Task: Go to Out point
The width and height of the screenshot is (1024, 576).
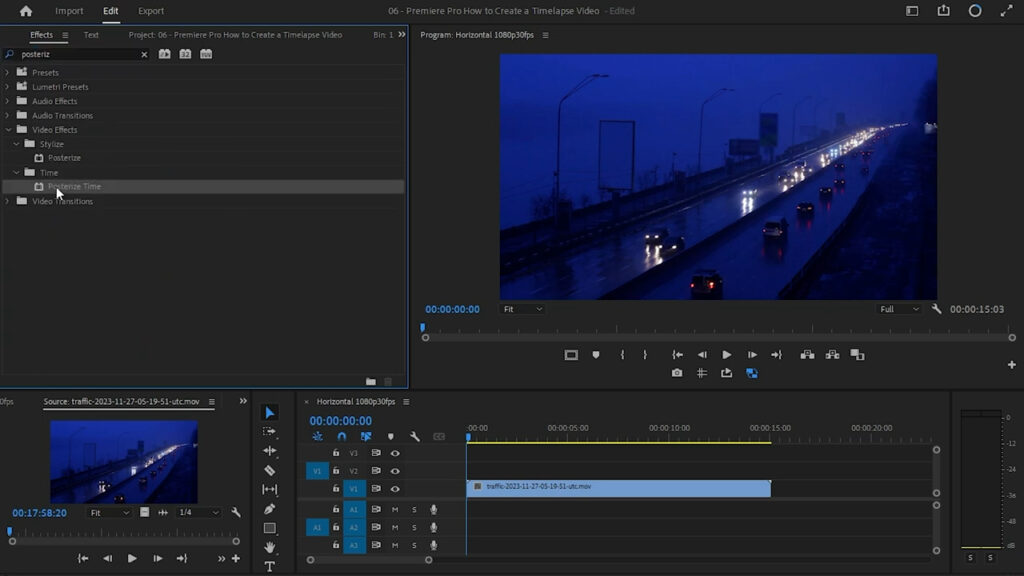Action: click(776, 355)
